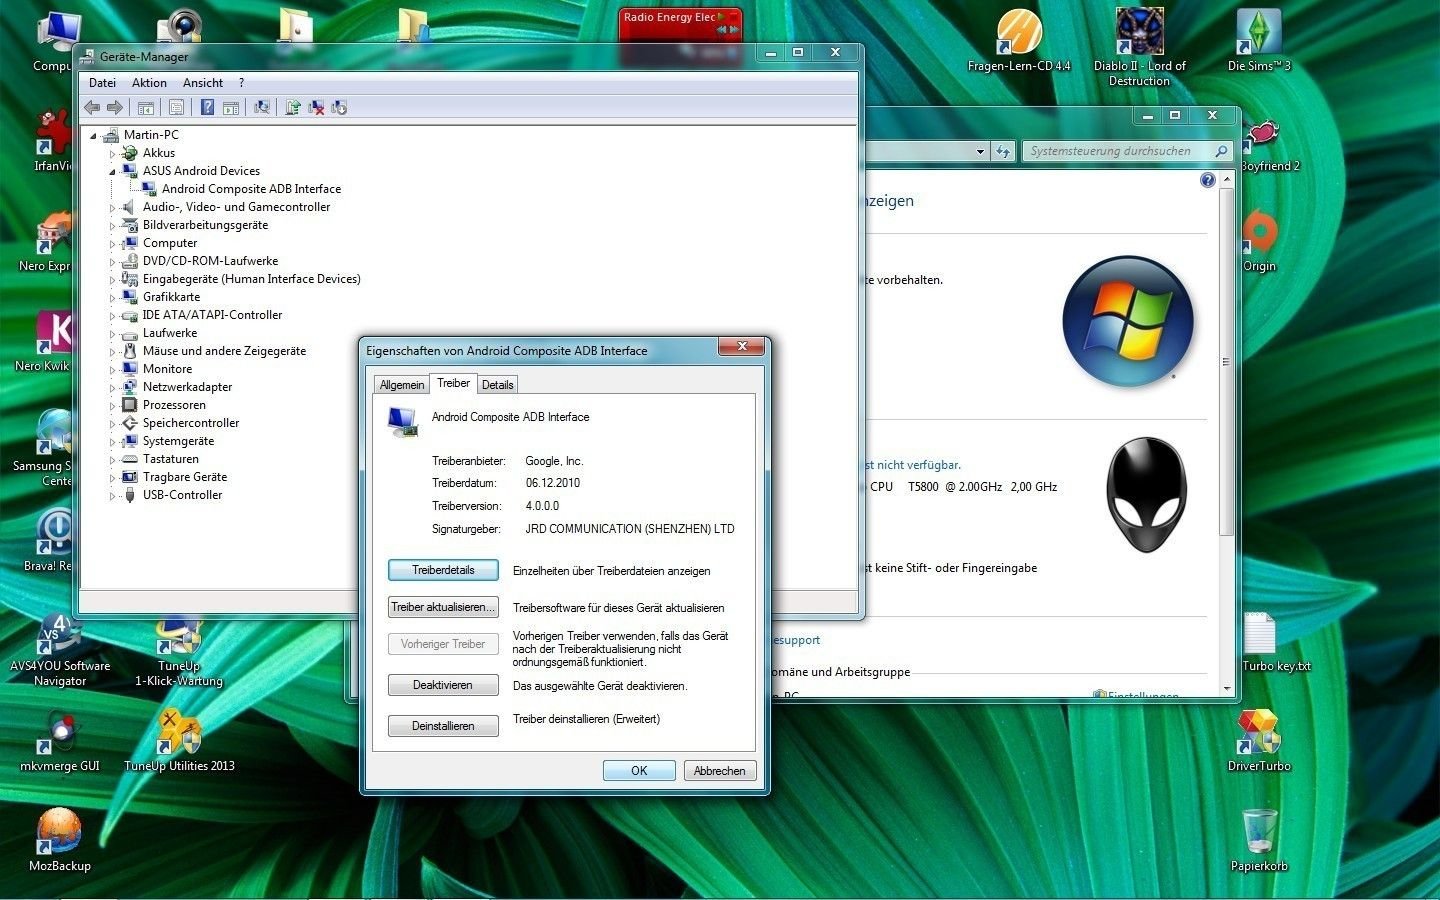Image resolution: width=1440 pixels, height=900 pixels.
Task: Expand the Akkus category
Action: click(x=113, y=154)
